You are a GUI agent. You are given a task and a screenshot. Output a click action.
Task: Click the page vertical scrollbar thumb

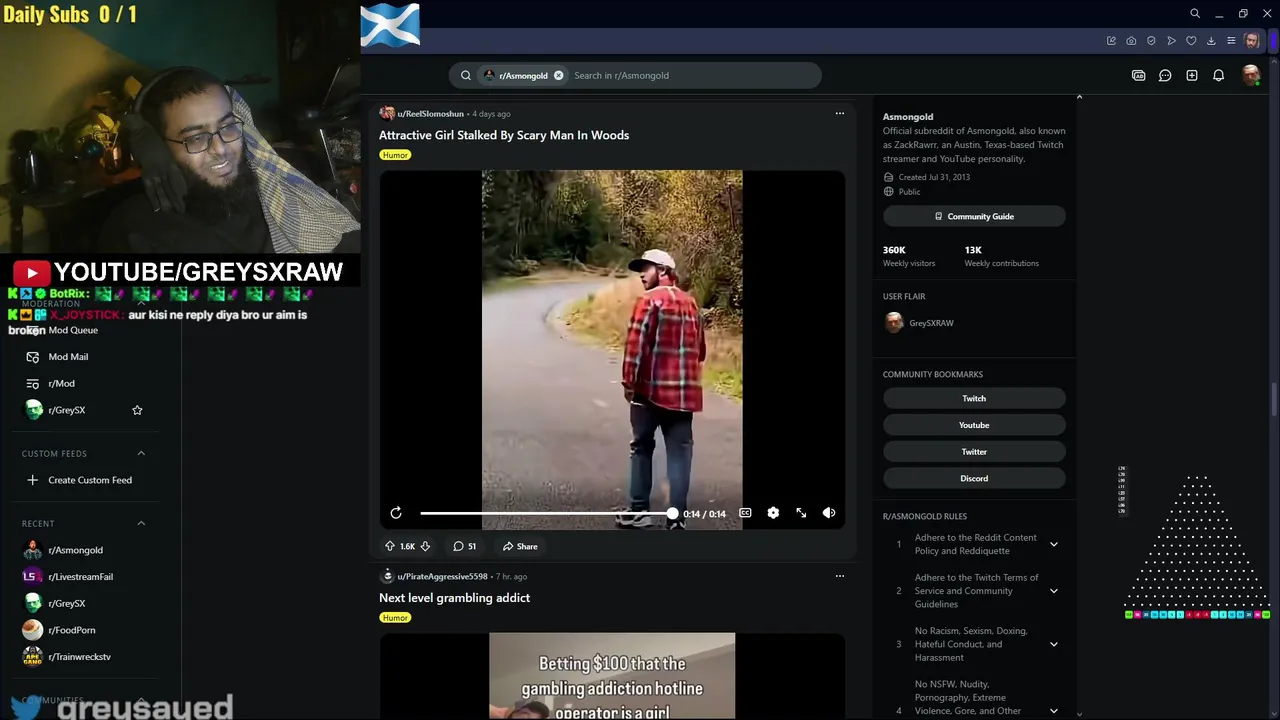[x=1273, y=401]
